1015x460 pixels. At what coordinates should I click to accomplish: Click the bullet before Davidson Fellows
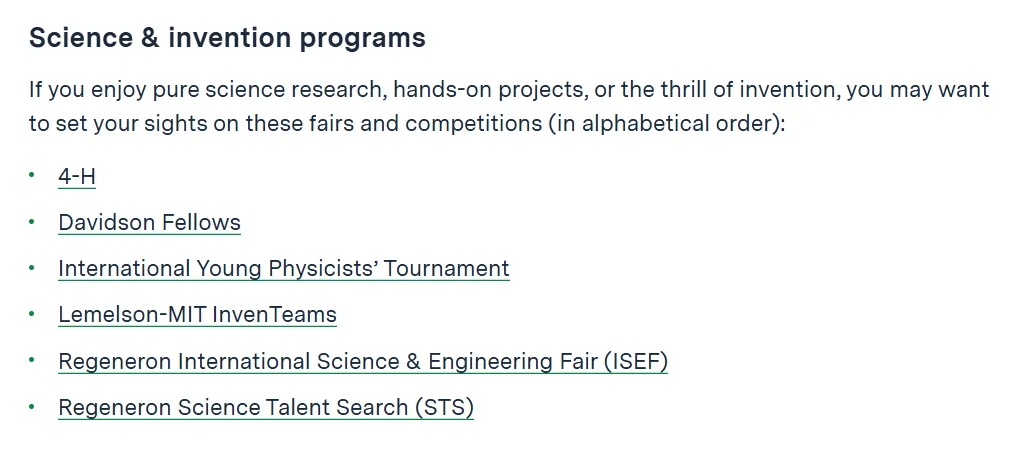click(x=32, y=222)
